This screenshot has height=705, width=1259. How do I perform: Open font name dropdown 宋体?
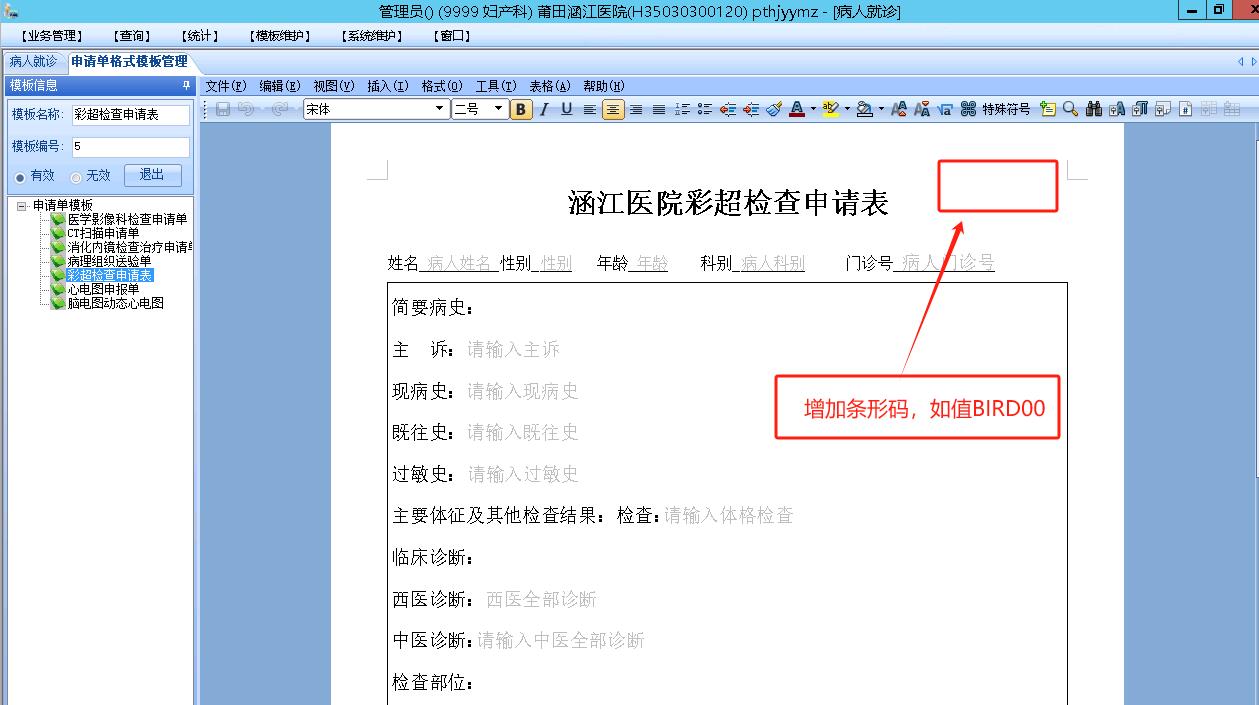[440, 109]
